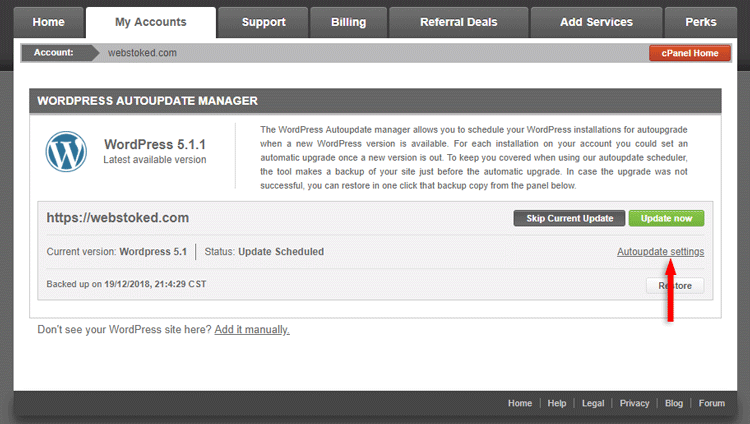Click Status: Update Scheduled text
This screenshot has width=750, height=424.
[264, 252]
